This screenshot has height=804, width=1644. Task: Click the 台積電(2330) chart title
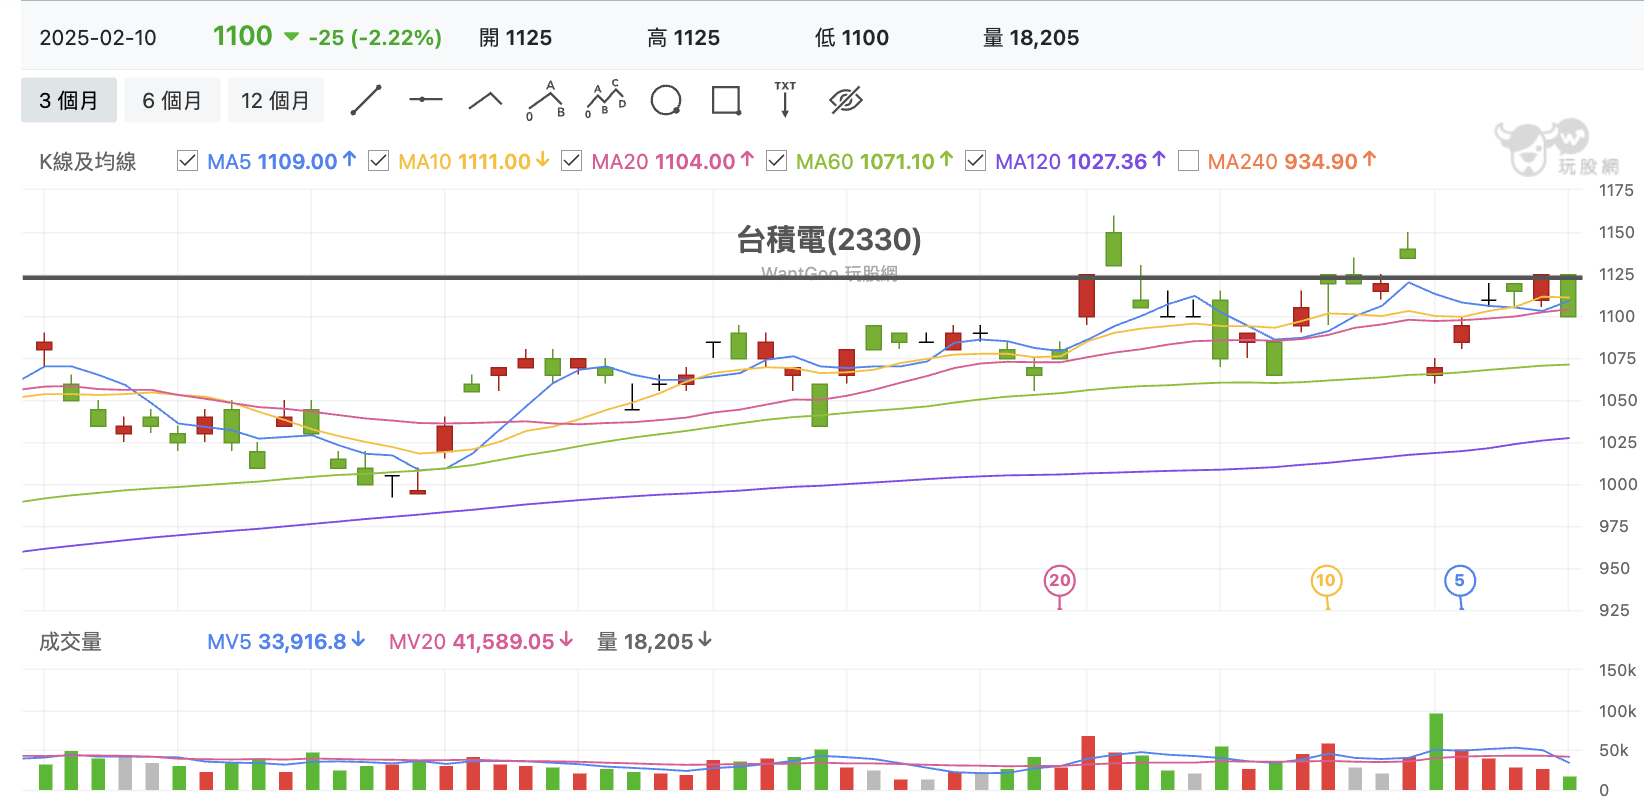[829, 240]
